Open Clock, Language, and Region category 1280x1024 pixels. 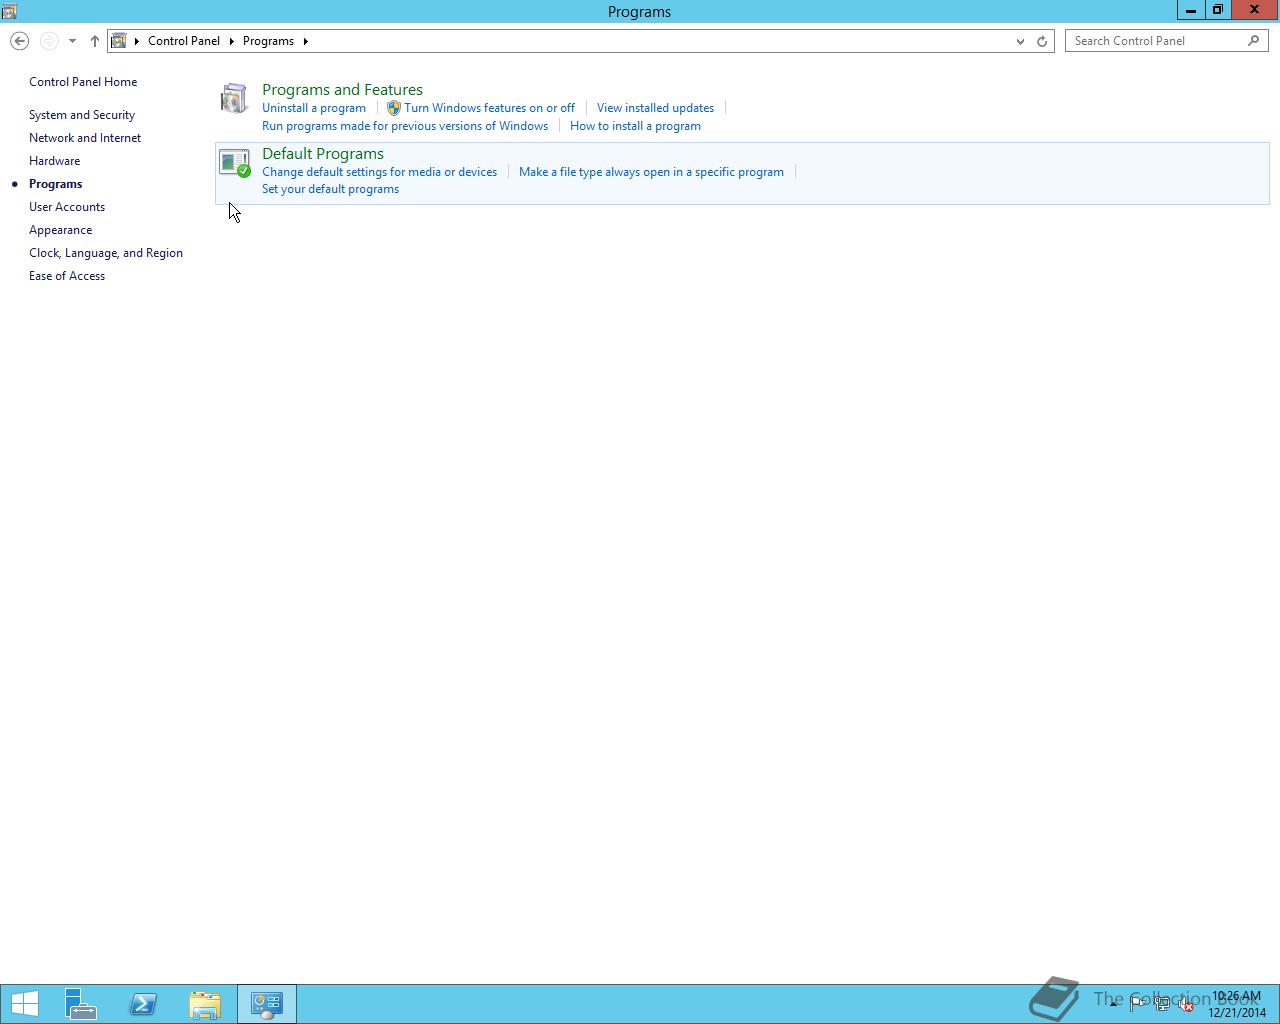click(x=106, y=253)
